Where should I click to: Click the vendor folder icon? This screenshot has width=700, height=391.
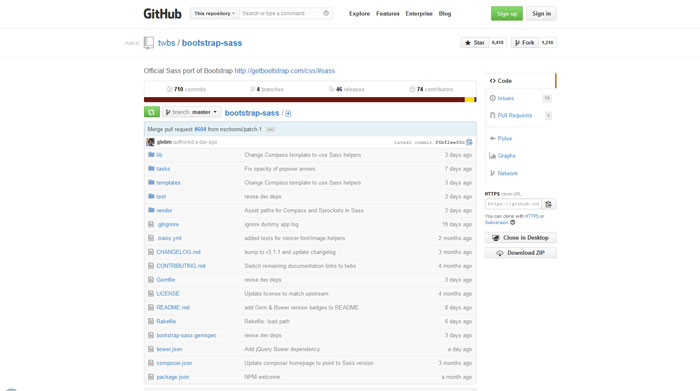(x=151, y=210)
